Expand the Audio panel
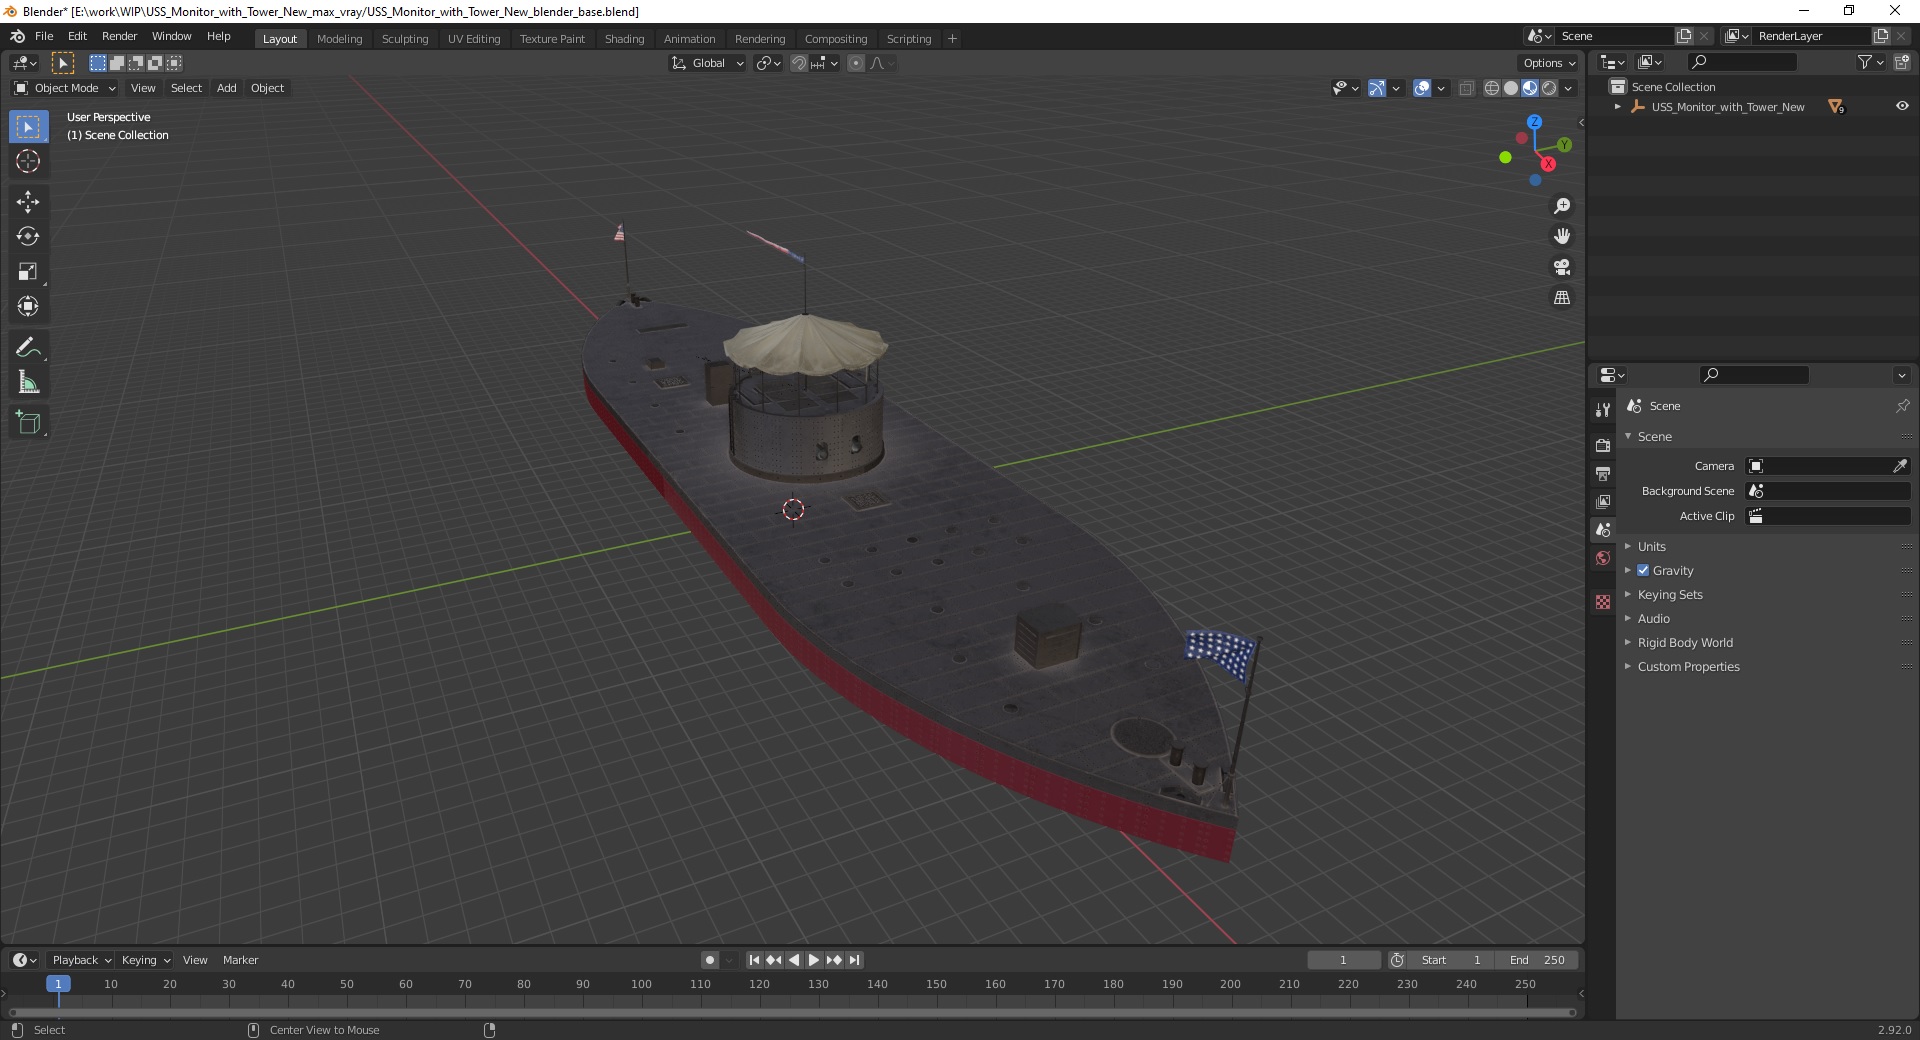The height and width of the screenshot is (1040, 1920). pyautogui.click(x=1653, y=618)
